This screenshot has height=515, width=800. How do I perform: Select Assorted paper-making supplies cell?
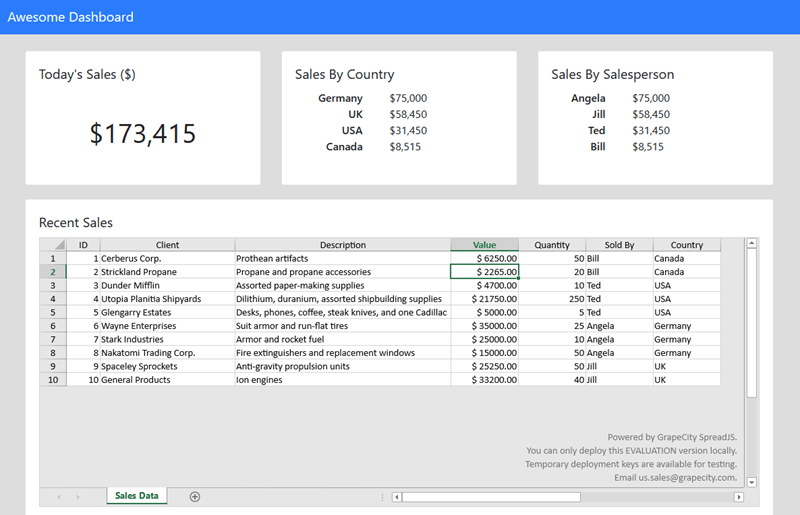[342, 285]
